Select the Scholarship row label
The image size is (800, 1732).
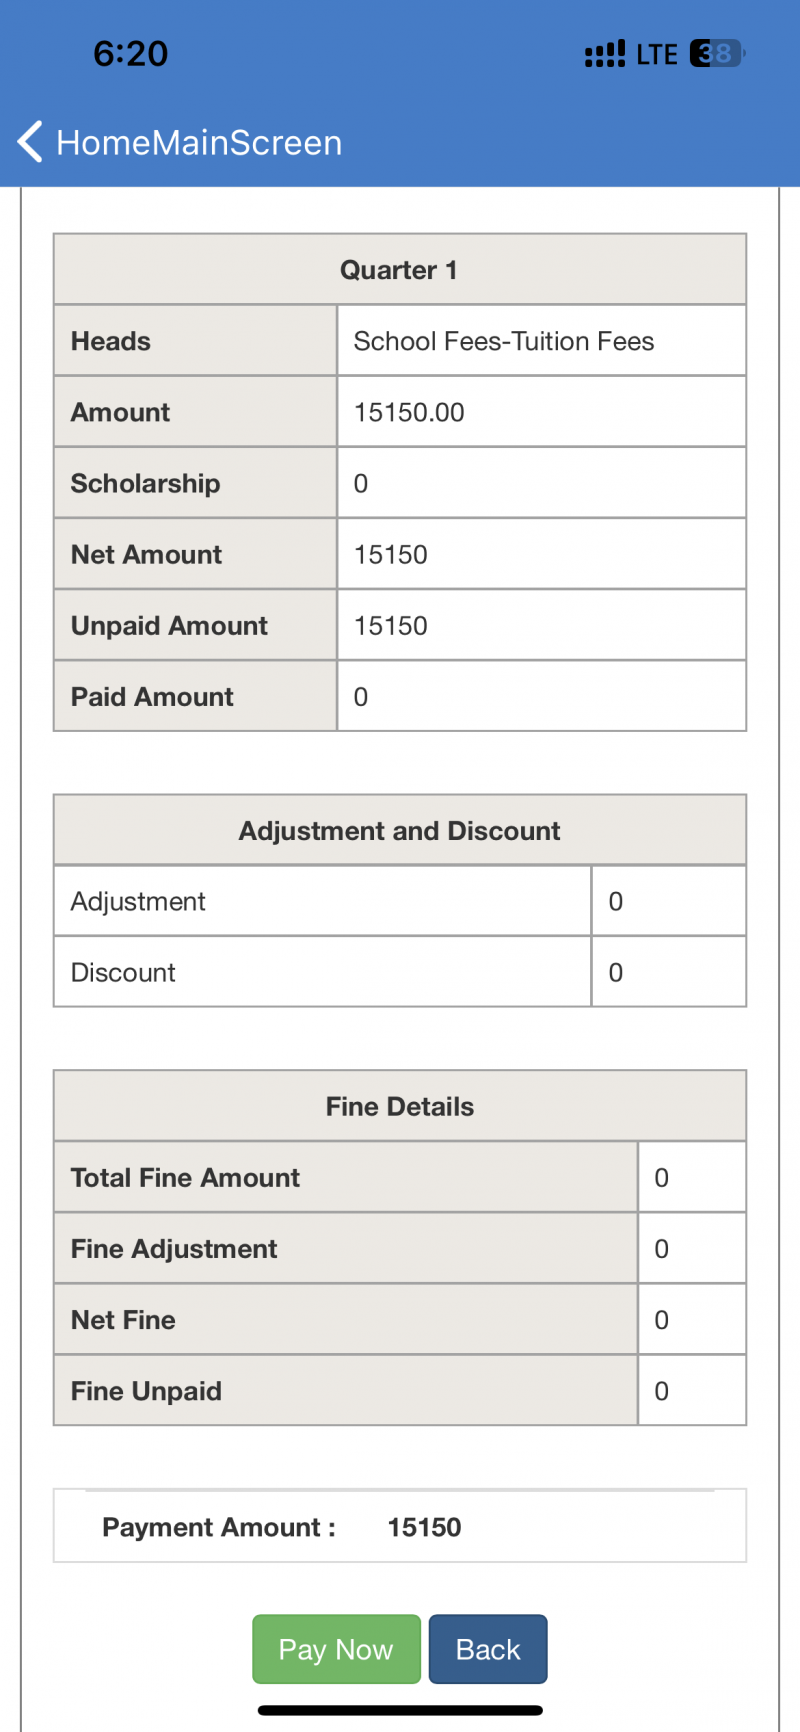point(146,484)
